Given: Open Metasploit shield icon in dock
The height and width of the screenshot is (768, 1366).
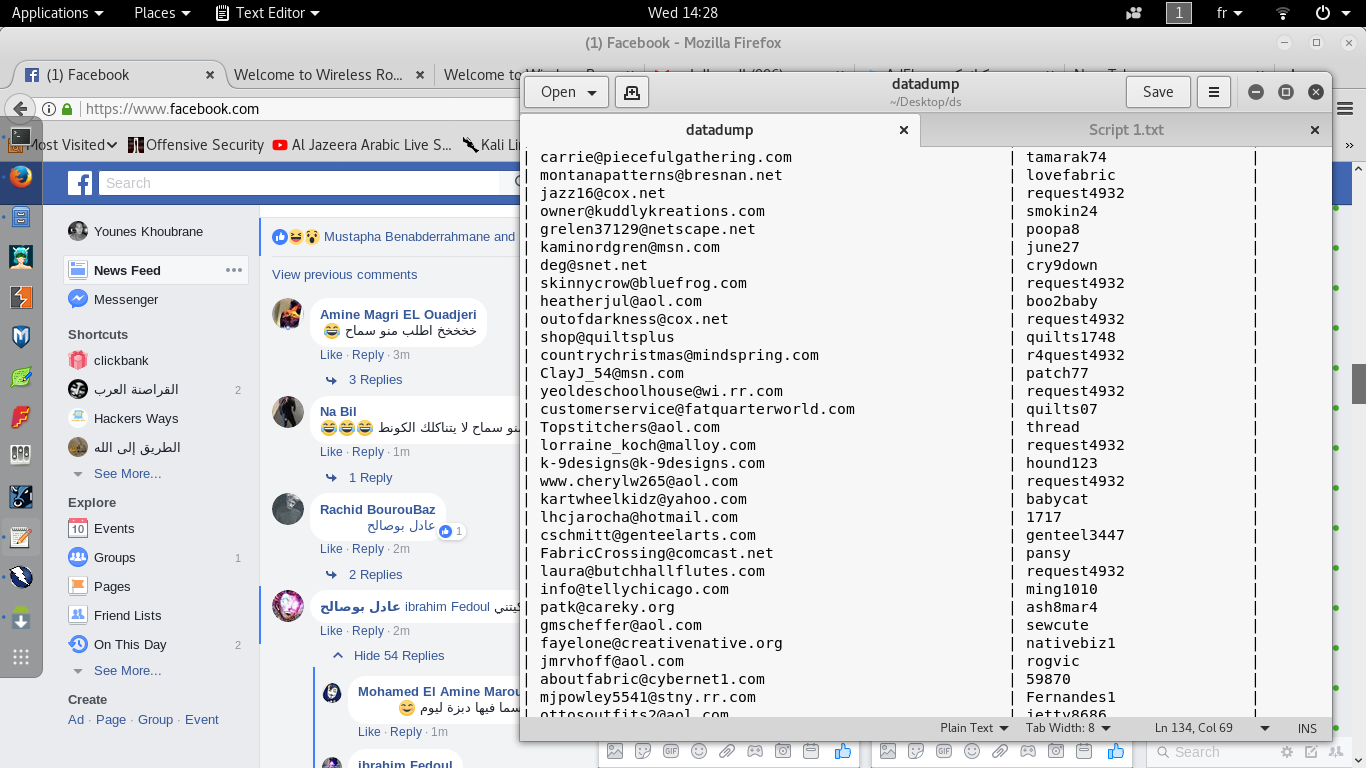Looking at the screenshot, I should point(21,337).
